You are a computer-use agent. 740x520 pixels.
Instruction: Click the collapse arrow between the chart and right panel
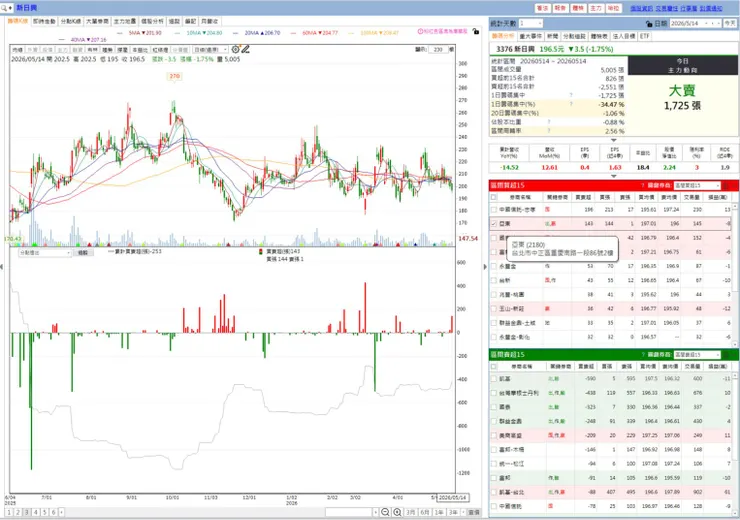(x=485, y=267)
